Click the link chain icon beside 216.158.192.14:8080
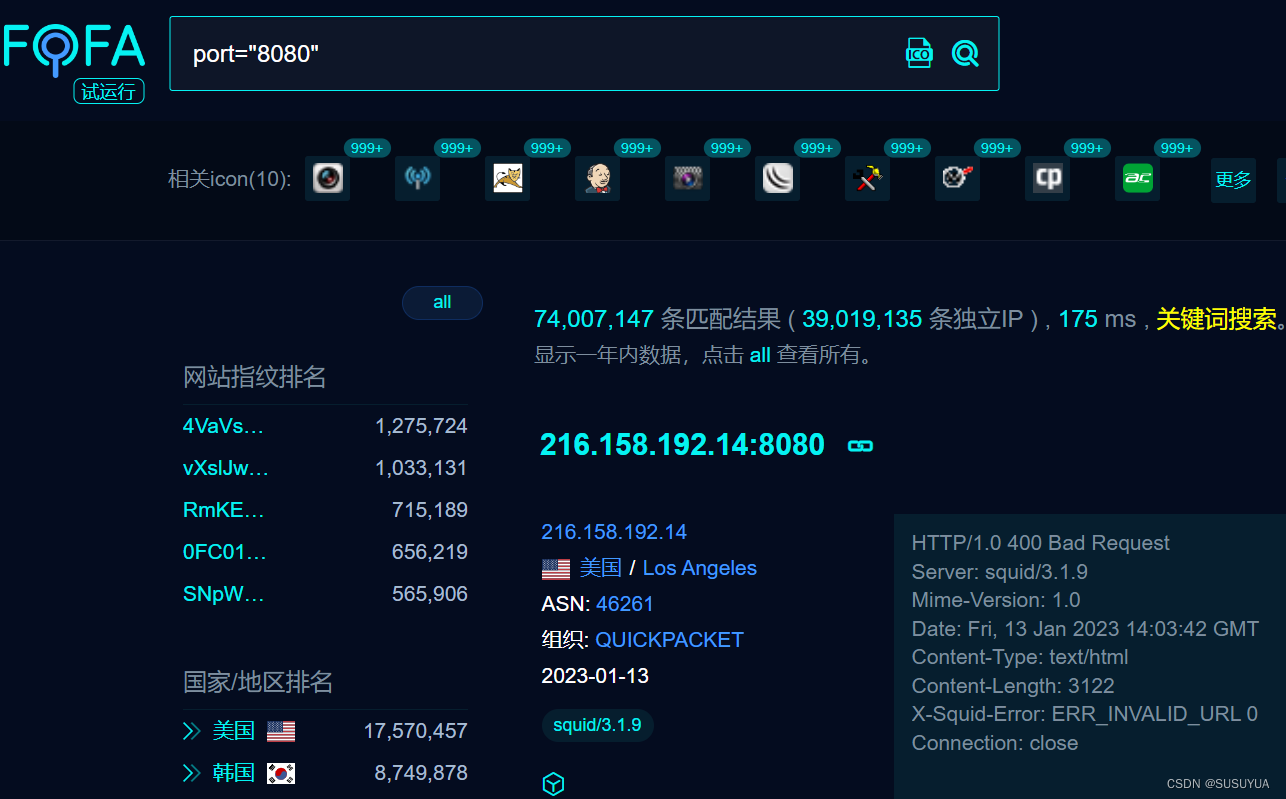1286x799 pixels. click(x=860, y=446)
